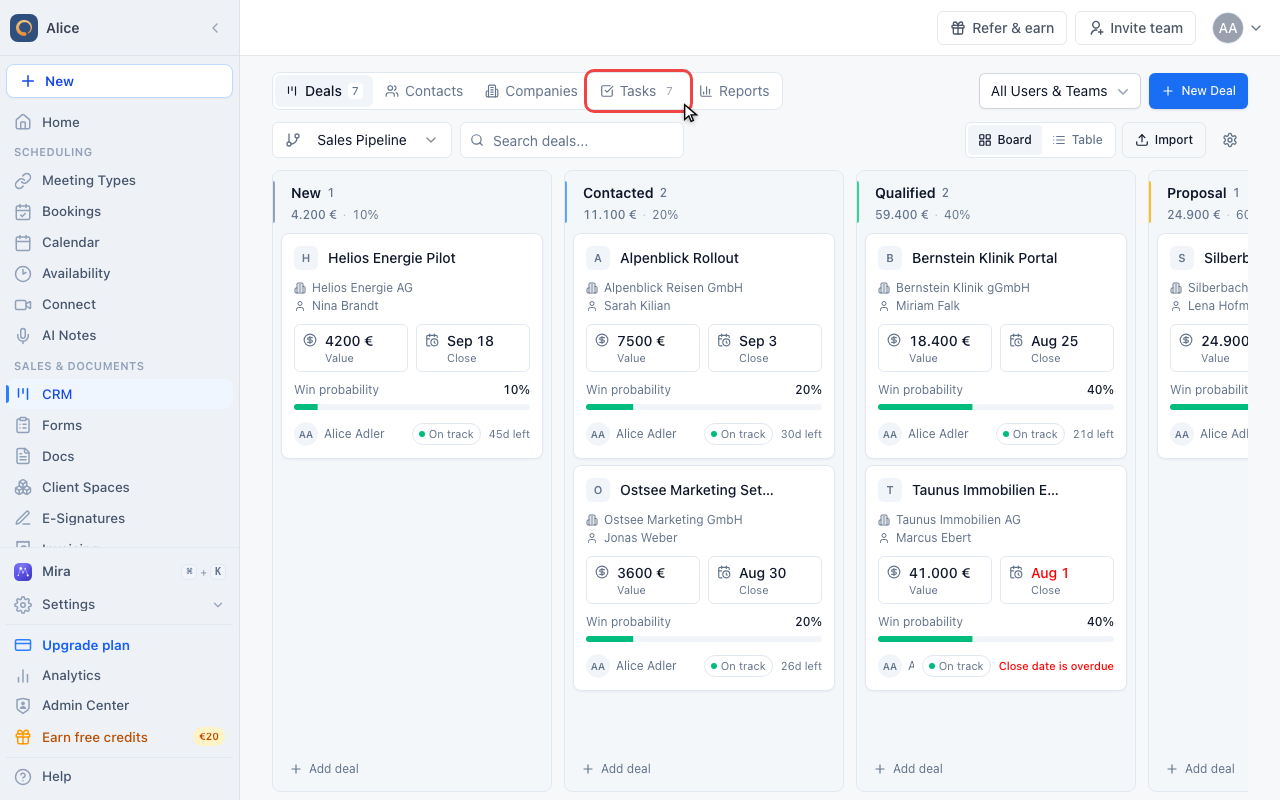Screen dimensions: 1280x800
Task: Click the Alice workspace logo
Action: (24, 28)
